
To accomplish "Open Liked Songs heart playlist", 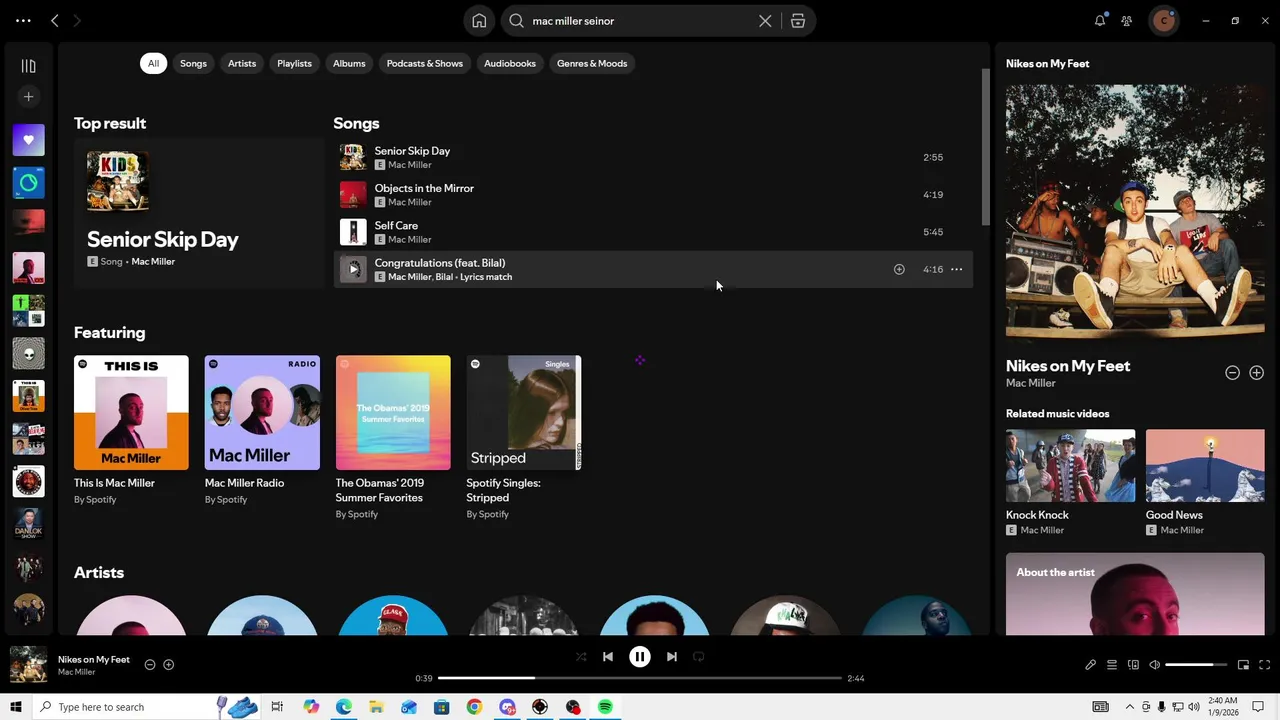I will [28, 140].
